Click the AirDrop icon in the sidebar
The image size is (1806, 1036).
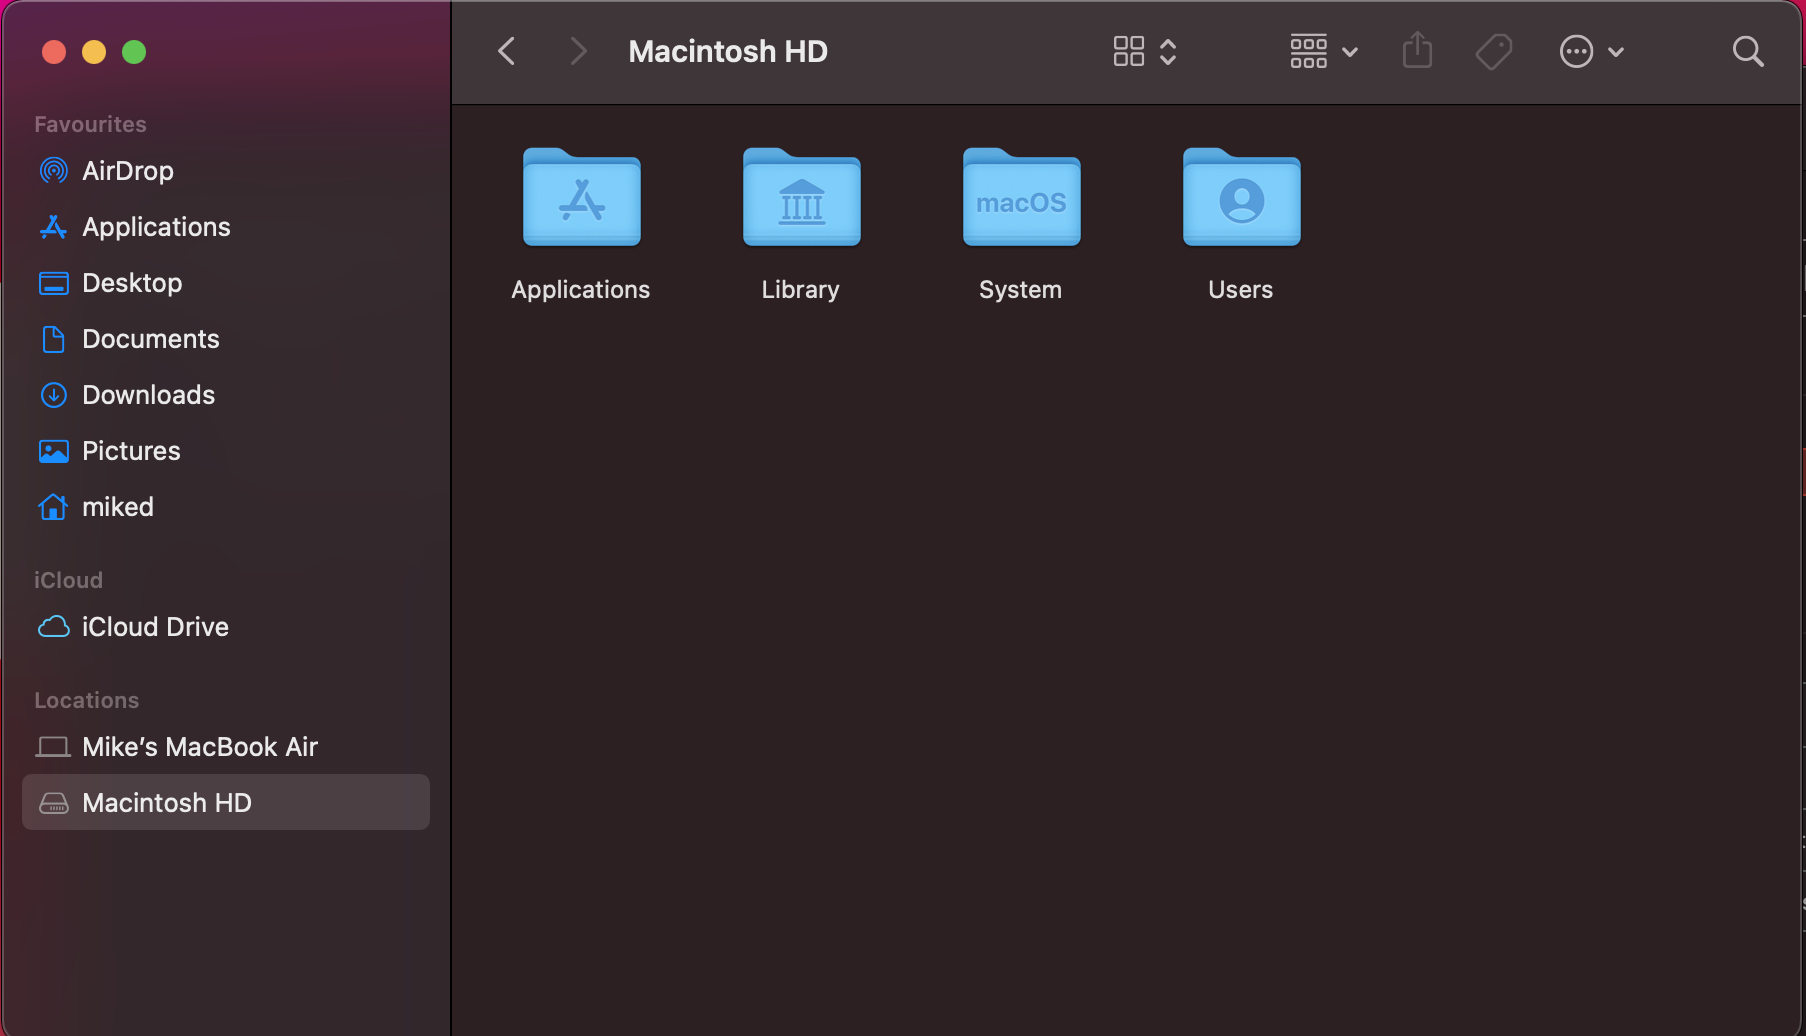click(x=54, y=171)
